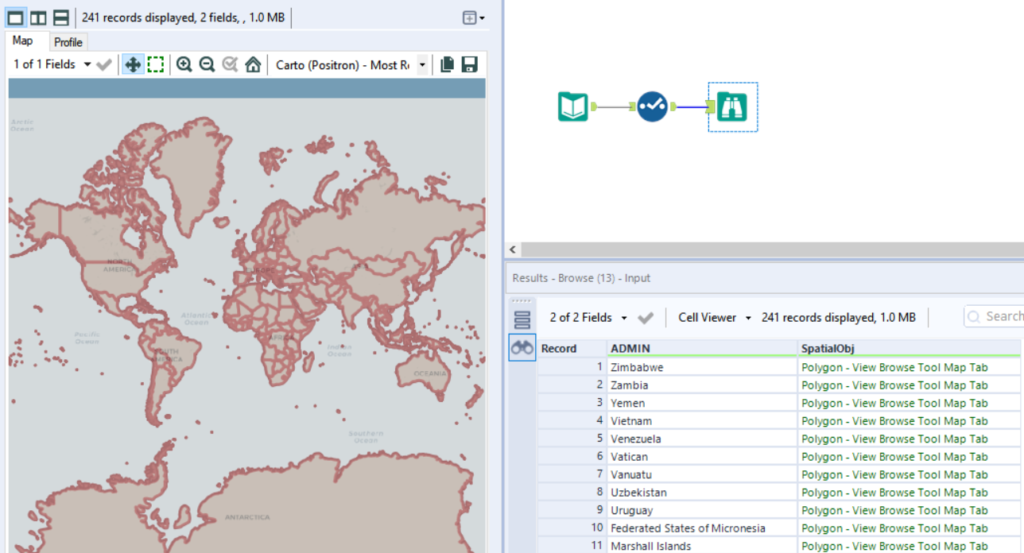Click the results Search field
Viewport: 1024px width, 553px height.
[1000, 316]
